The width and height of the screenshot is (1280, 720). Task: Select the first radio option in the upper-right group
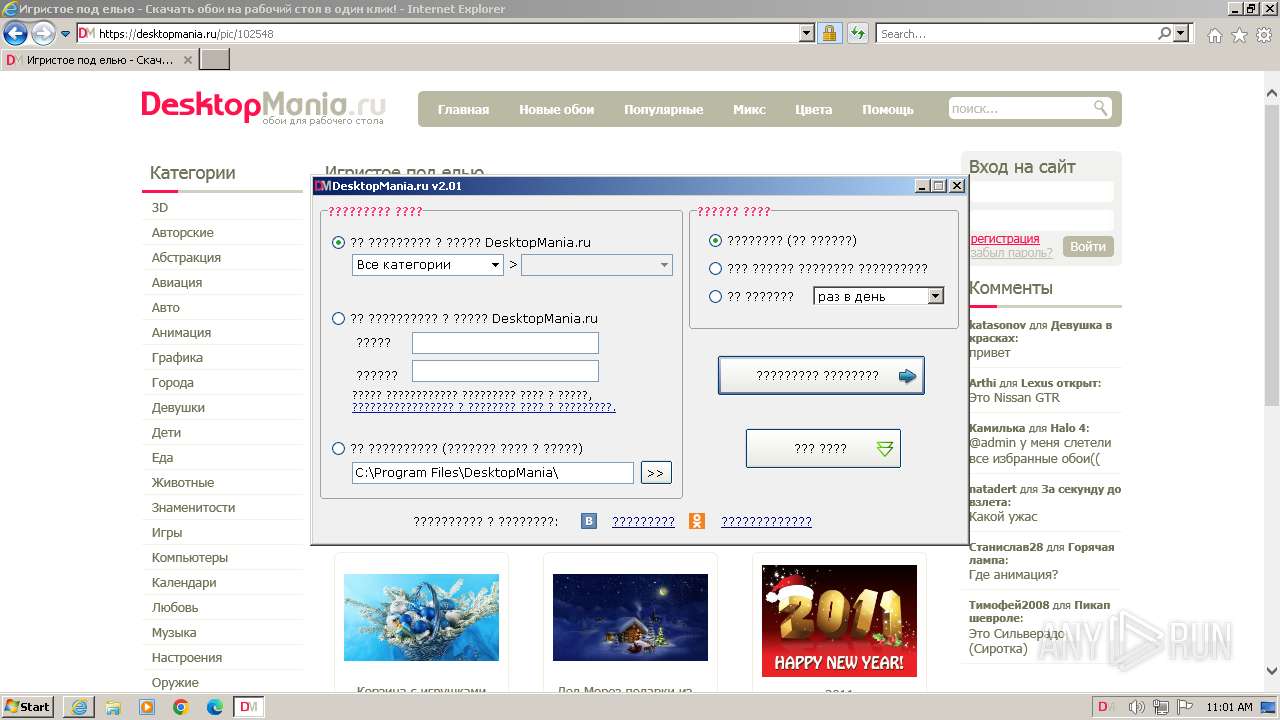point(715,240)
